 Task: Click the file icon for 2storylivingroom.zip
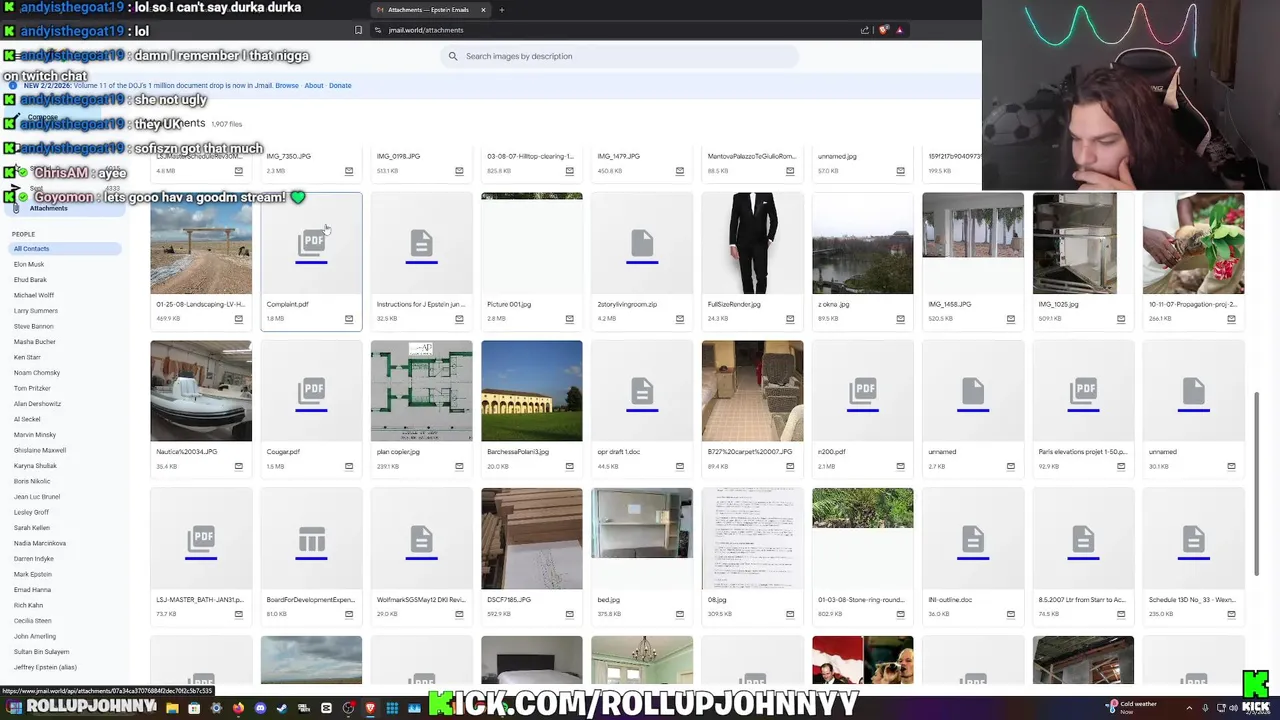(x=642, y=243)
